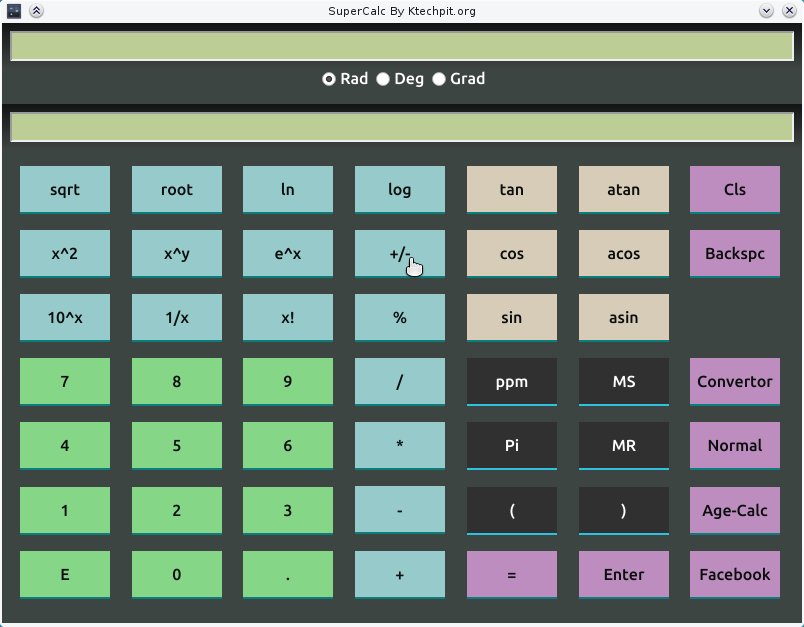Click the * multiply button
The height and width of the screenshot is (627, 804).
400,446
